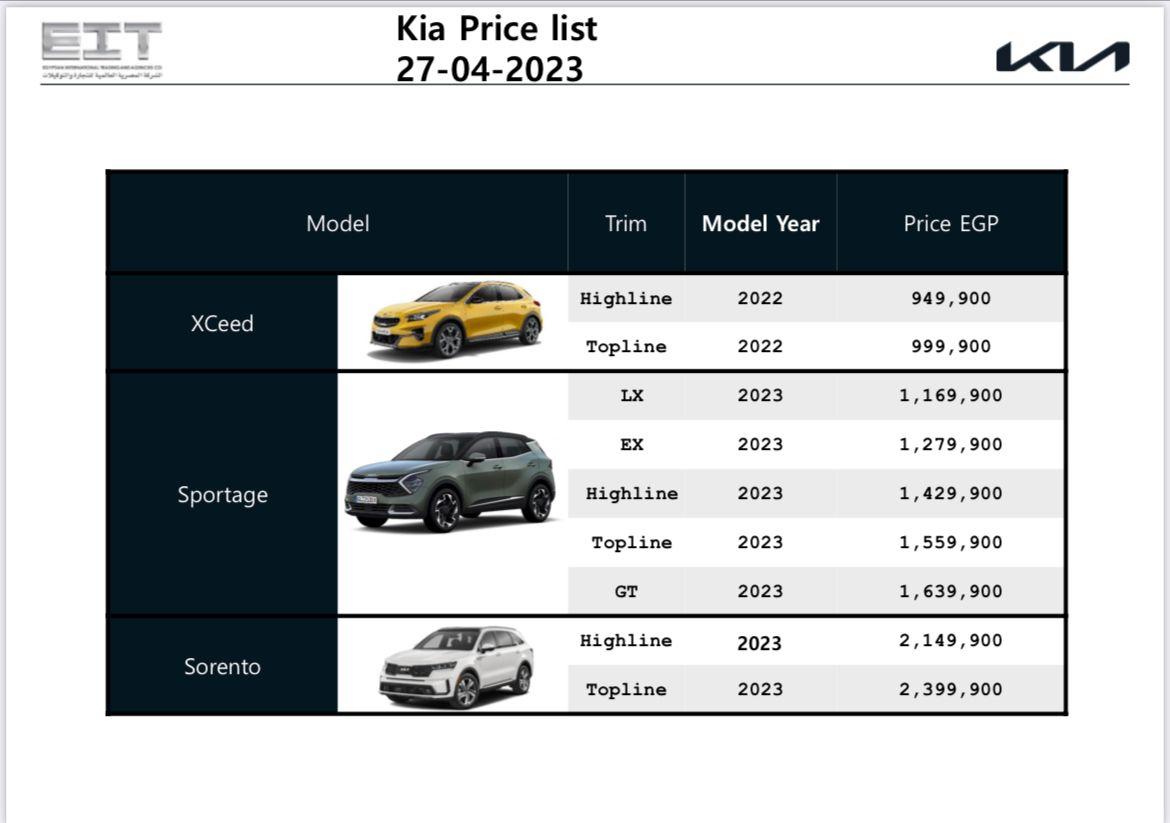Click the Kia brand logo
Viewport: 1170px width, 823px height.
1062,57
